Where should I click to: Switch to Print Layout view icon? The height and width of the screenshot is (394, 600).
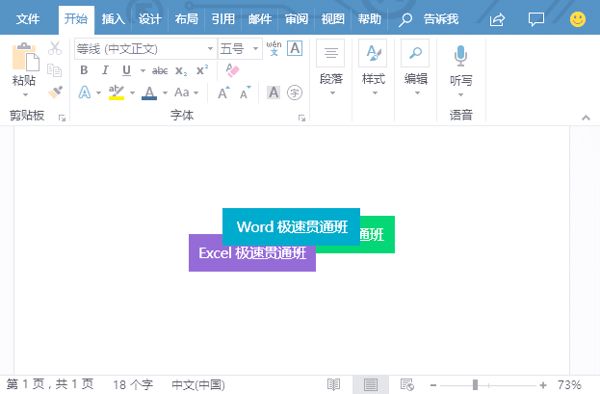(x=370, y=384)
